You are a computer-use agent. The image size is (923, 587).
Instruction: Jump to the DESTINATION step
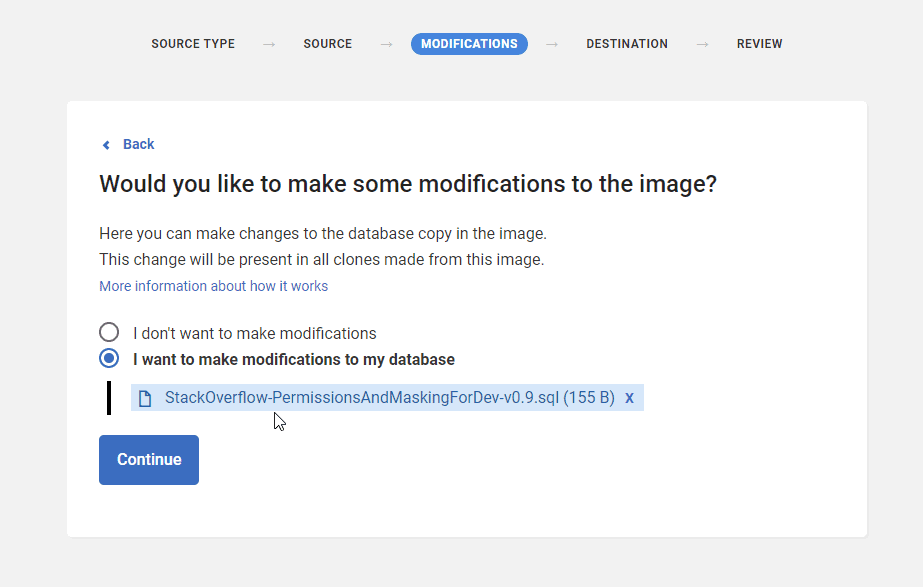[x=627, y=44]
